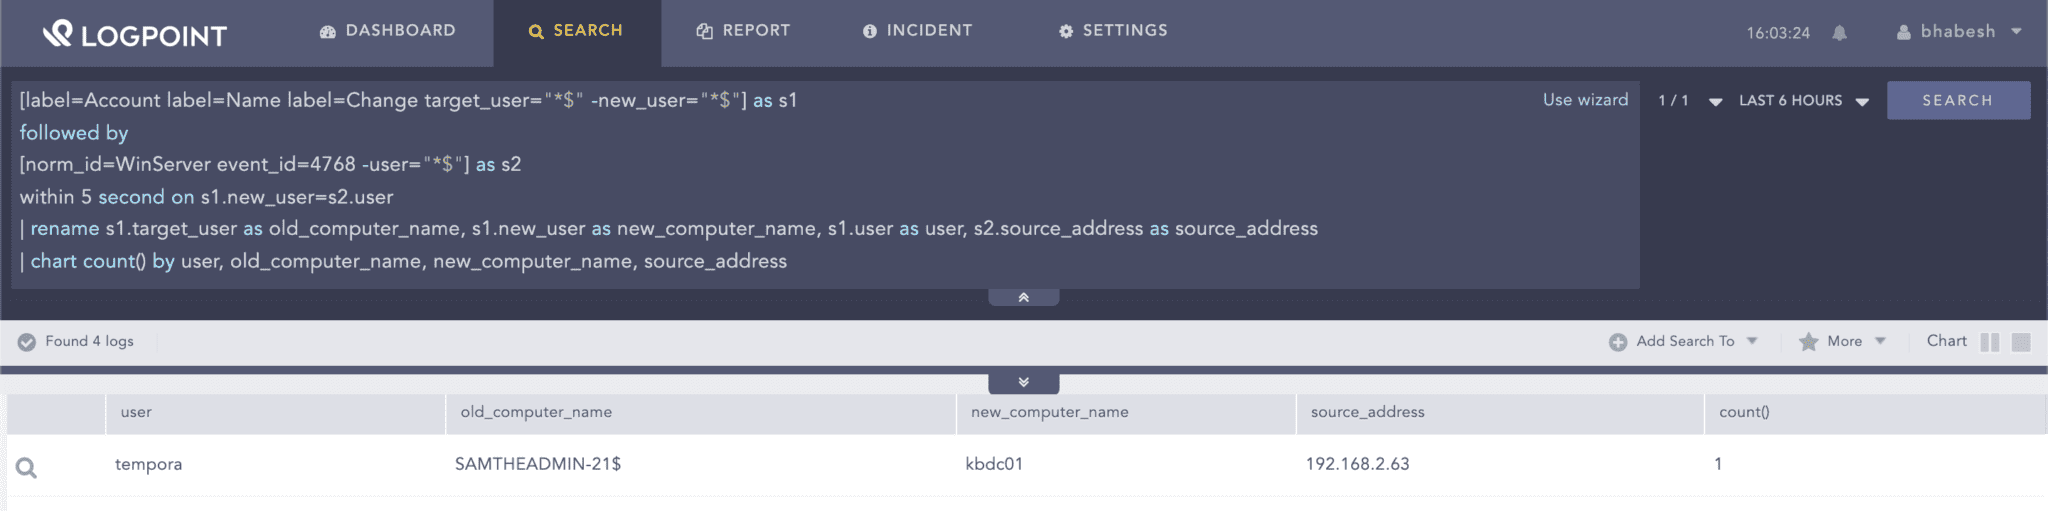Viewport: 2048px width, 511px height.
Task: Click the magnifier icon in tempora row
Action: (x=27, y=468)
